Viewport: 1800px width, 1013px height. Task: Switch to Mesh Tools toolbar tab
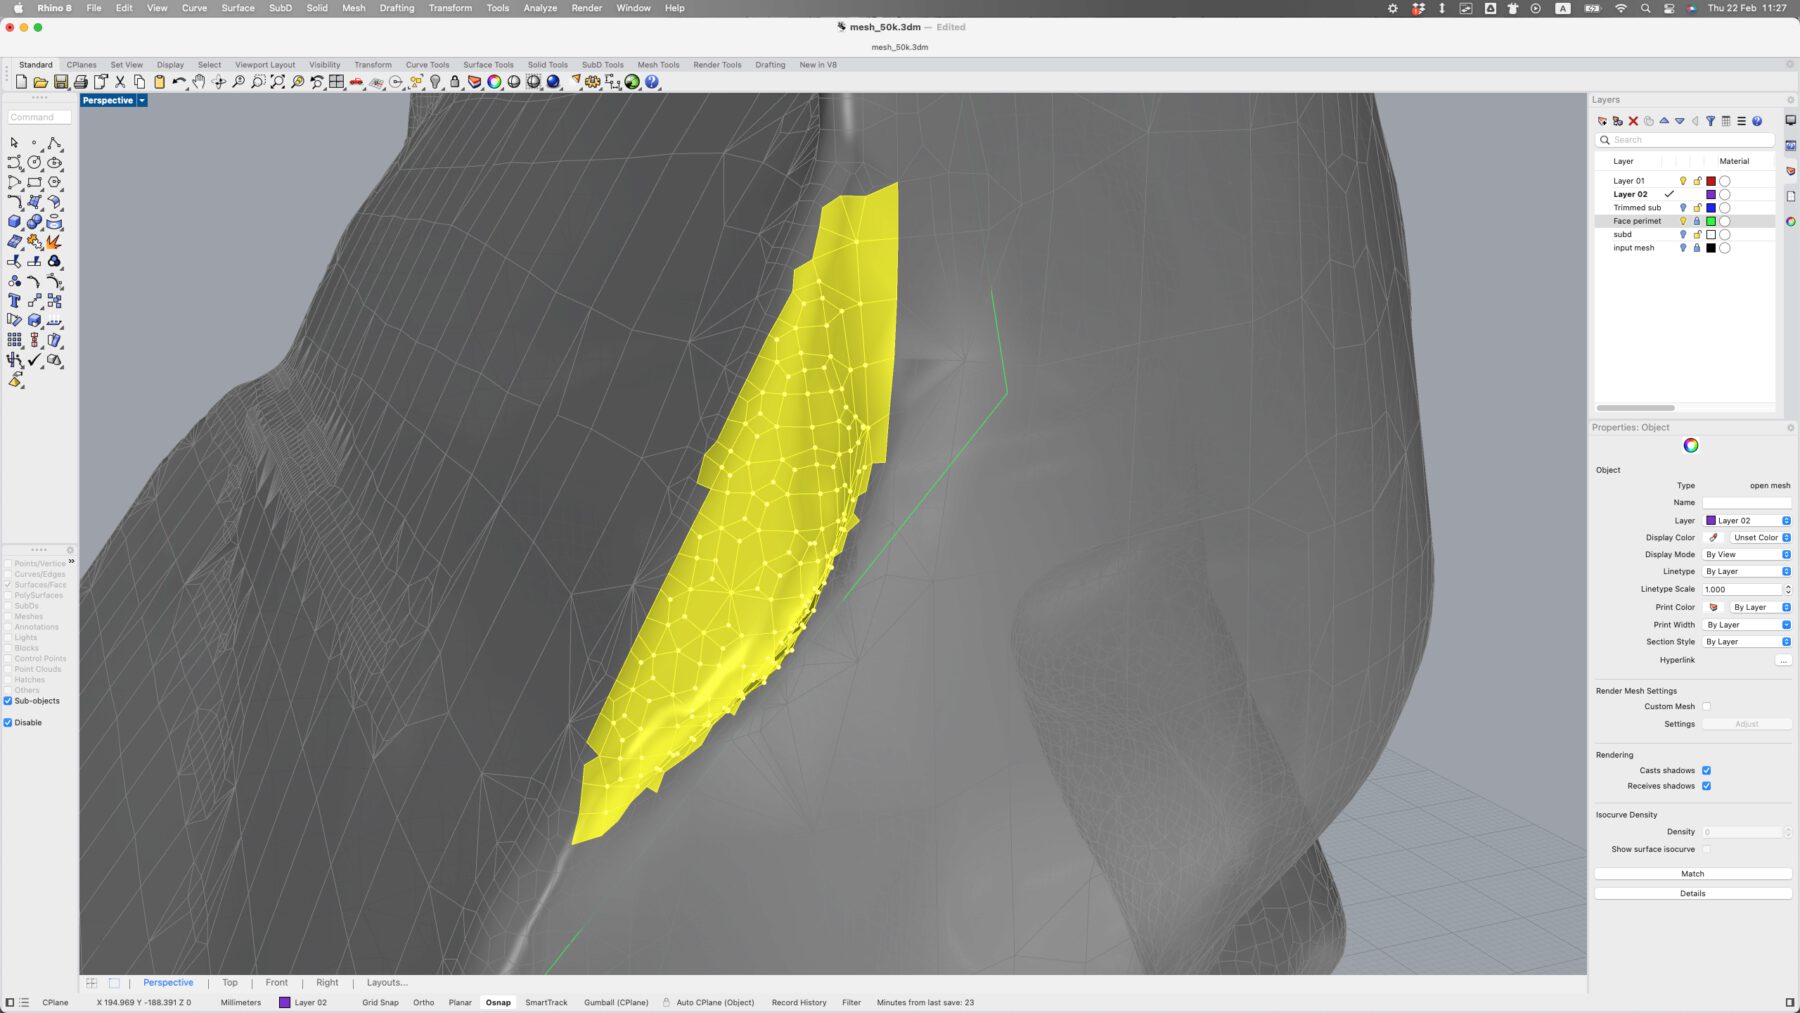pos(658,65)
